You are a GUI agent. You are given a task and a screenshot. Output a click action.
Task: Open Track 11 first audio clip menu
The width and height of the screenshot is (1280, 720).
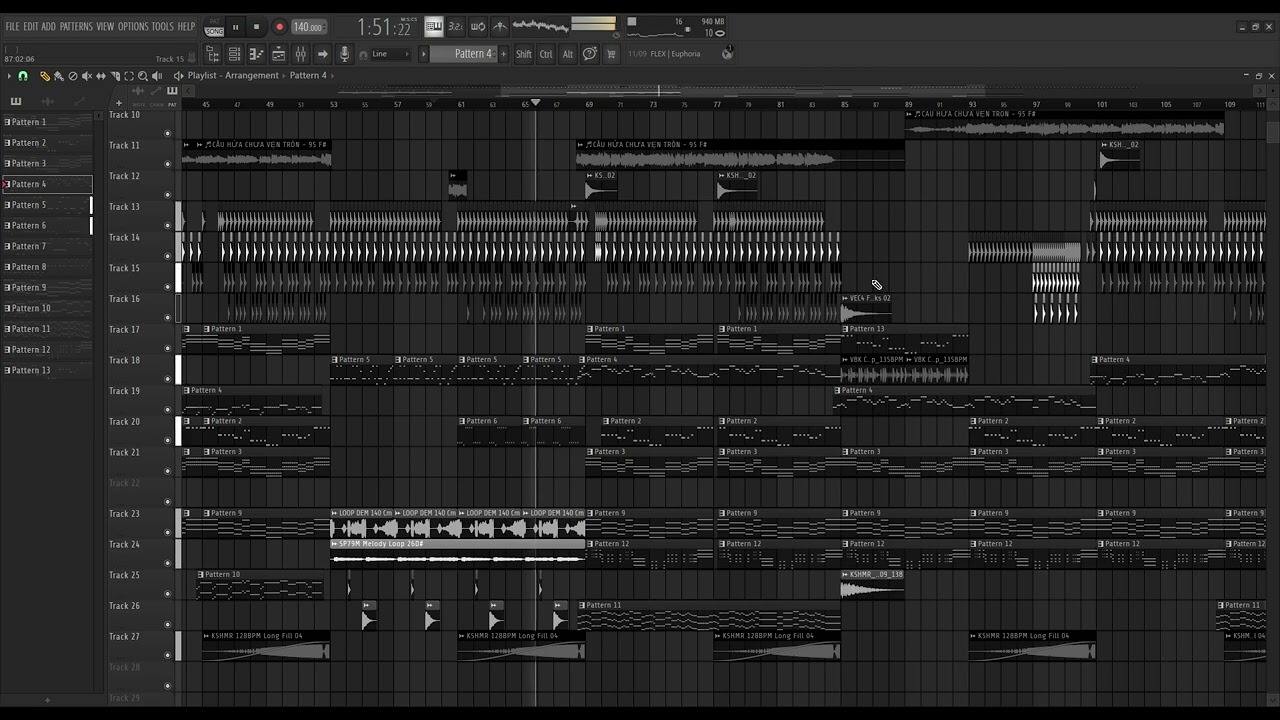tap(186, 145)
